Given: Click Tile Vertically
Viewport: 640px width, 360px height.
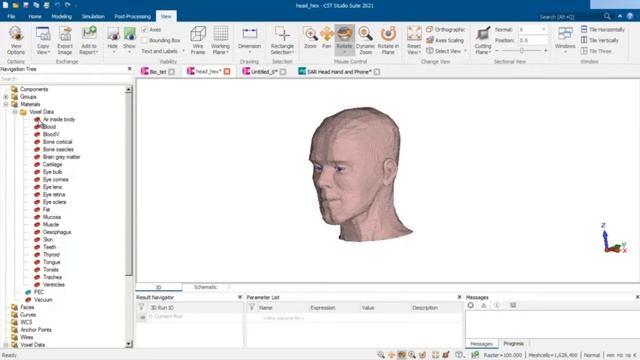Looking at the screenshot, I should coord(600,40).
